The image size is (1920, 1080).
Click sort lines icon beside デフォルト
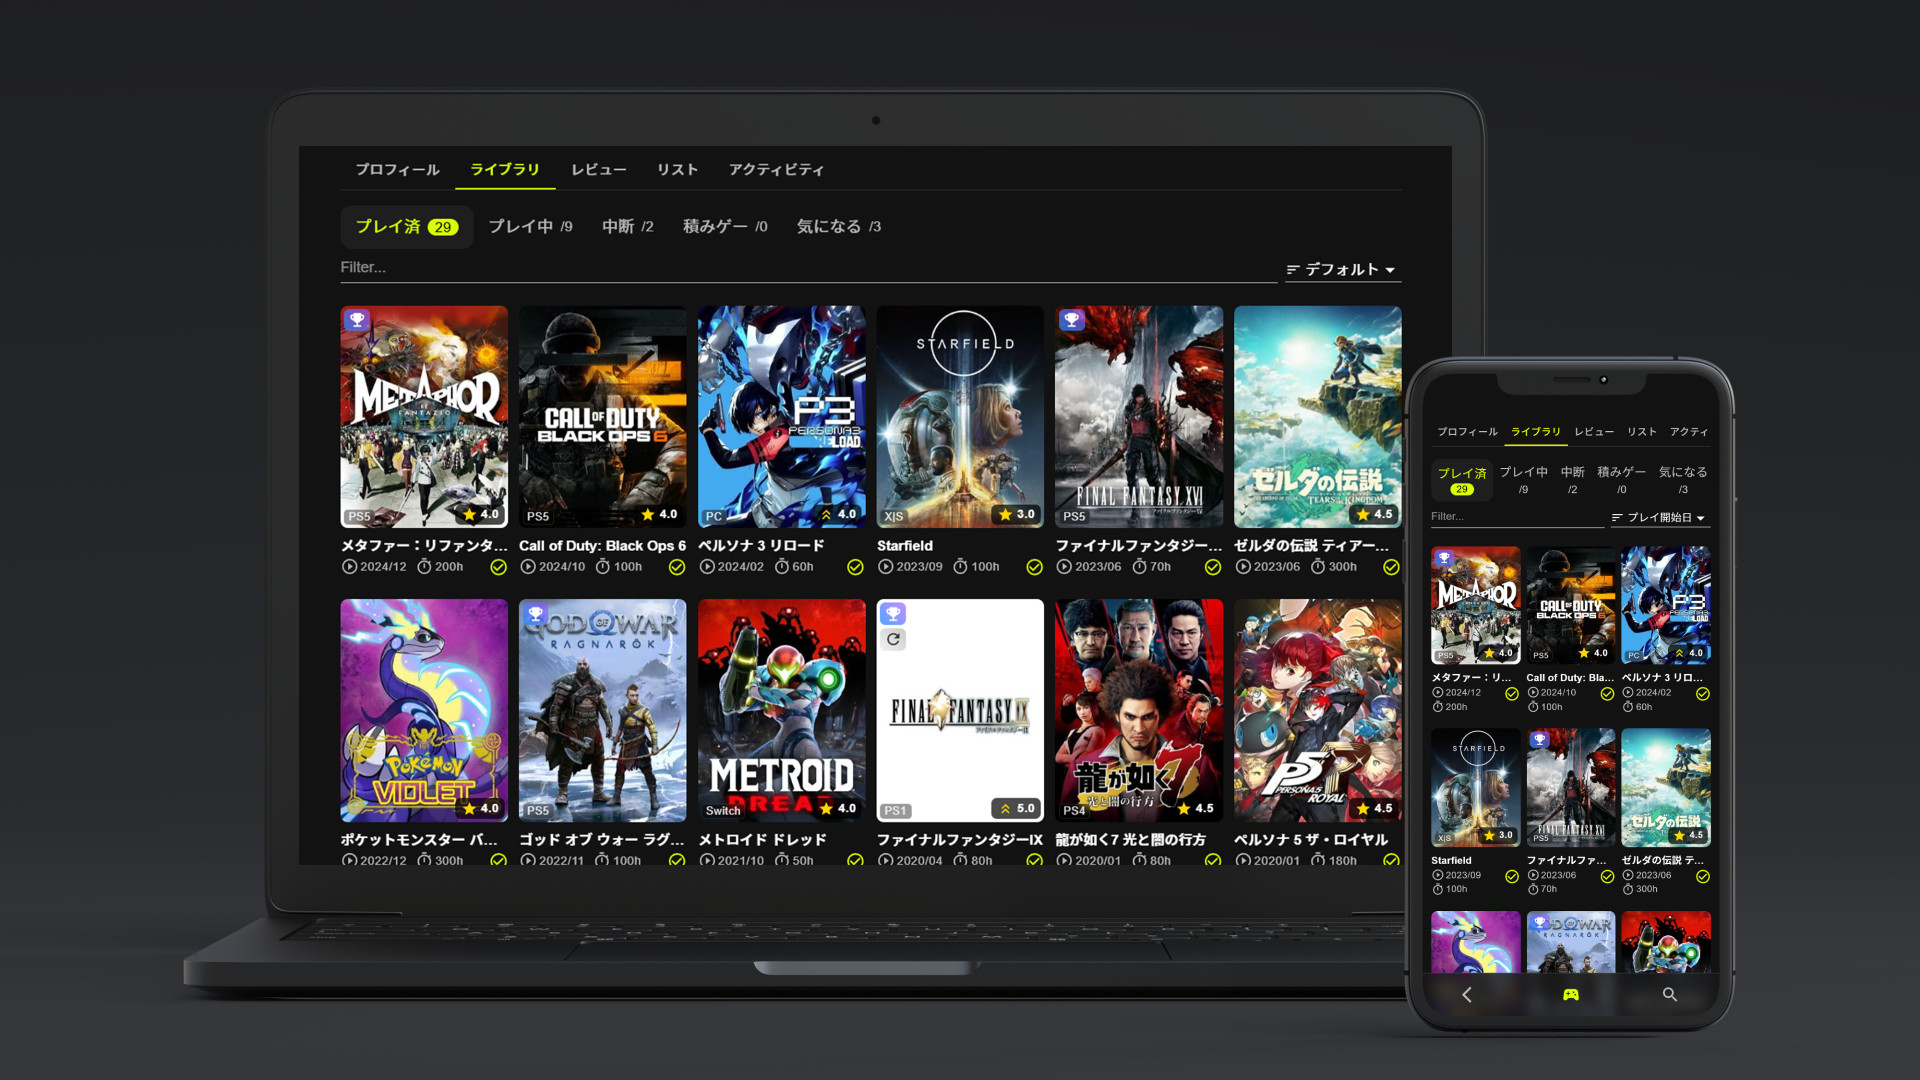click(1293, 270)
